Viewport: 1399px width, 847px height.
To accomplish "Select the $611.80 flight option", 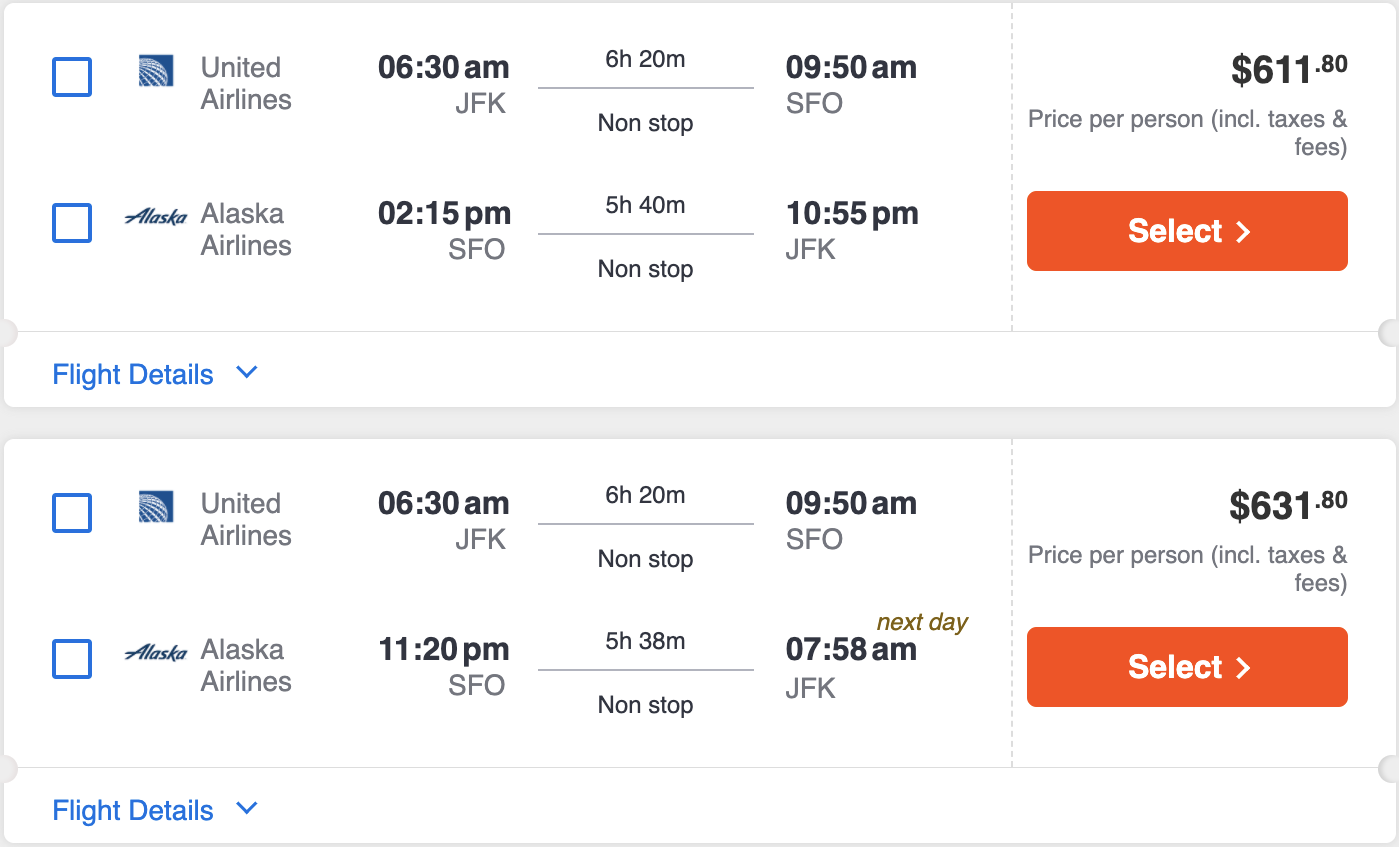I will click(x=1187, y=231).
